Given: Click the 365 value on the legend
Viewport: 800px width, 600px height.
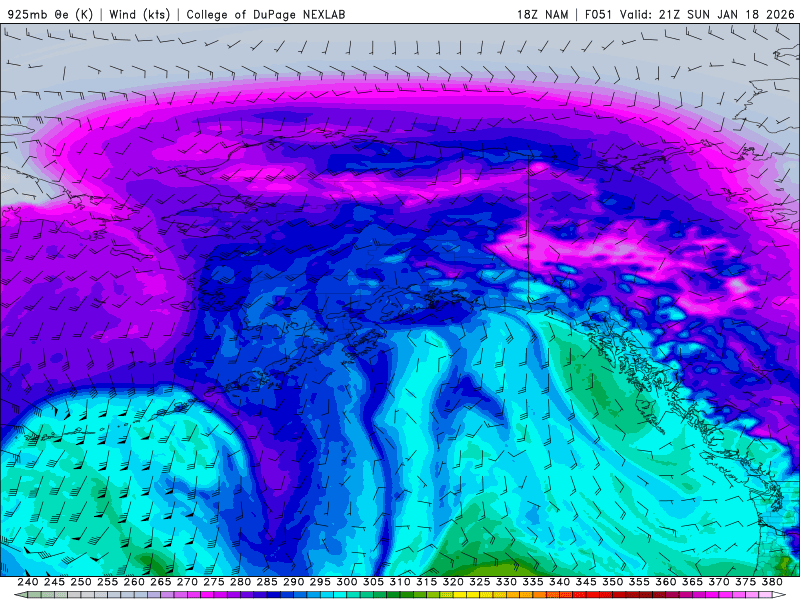Looking at the screenshot, I should [x=692, y=582].
